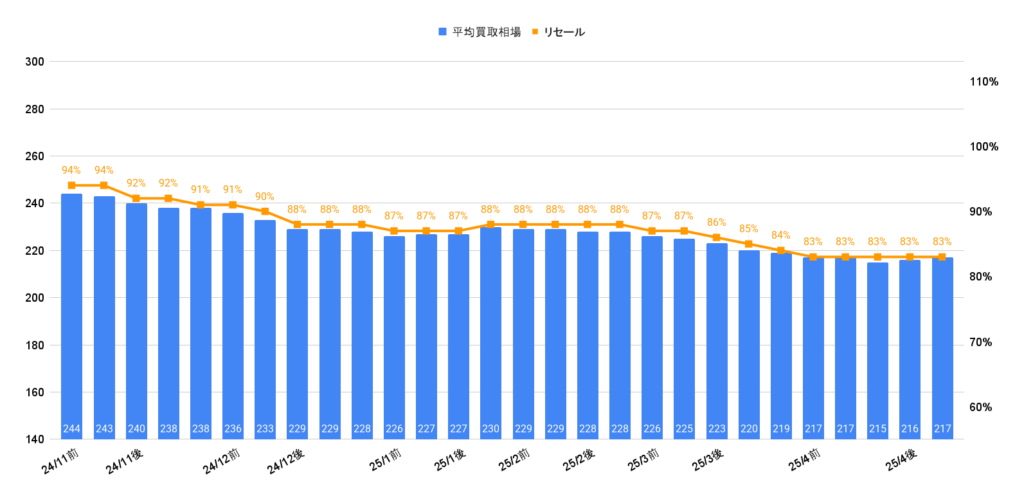Click the 140 left axis value
This screenshot has height=496, width=1024.
(x=34, y=439)
